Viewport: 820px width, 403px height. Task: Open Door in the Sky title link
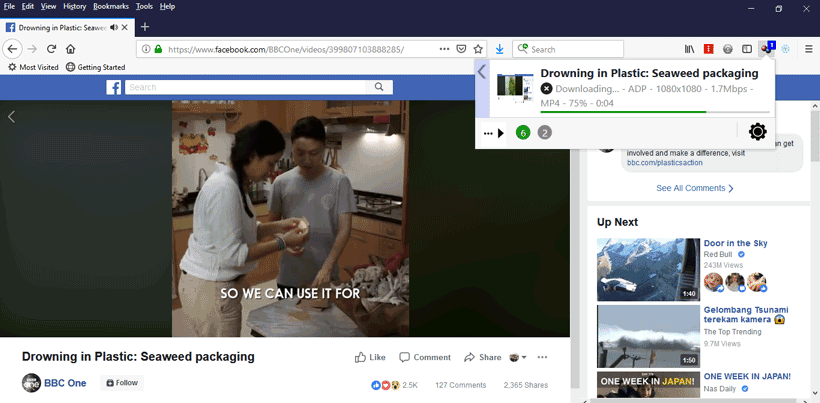[735, 243]
